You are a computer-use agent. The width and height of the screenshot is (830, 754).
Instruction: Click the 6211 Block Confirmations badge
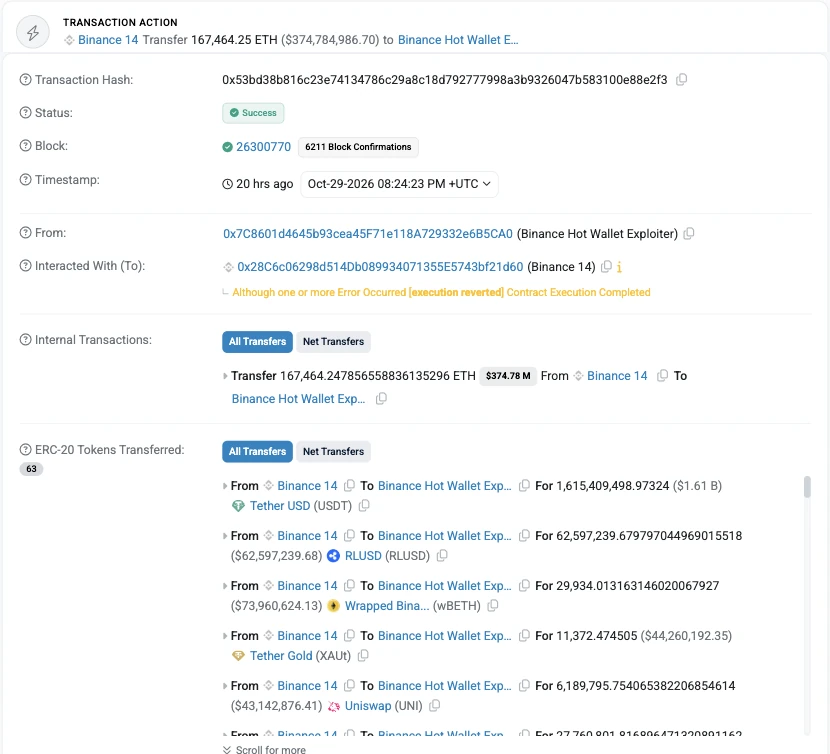358,147
